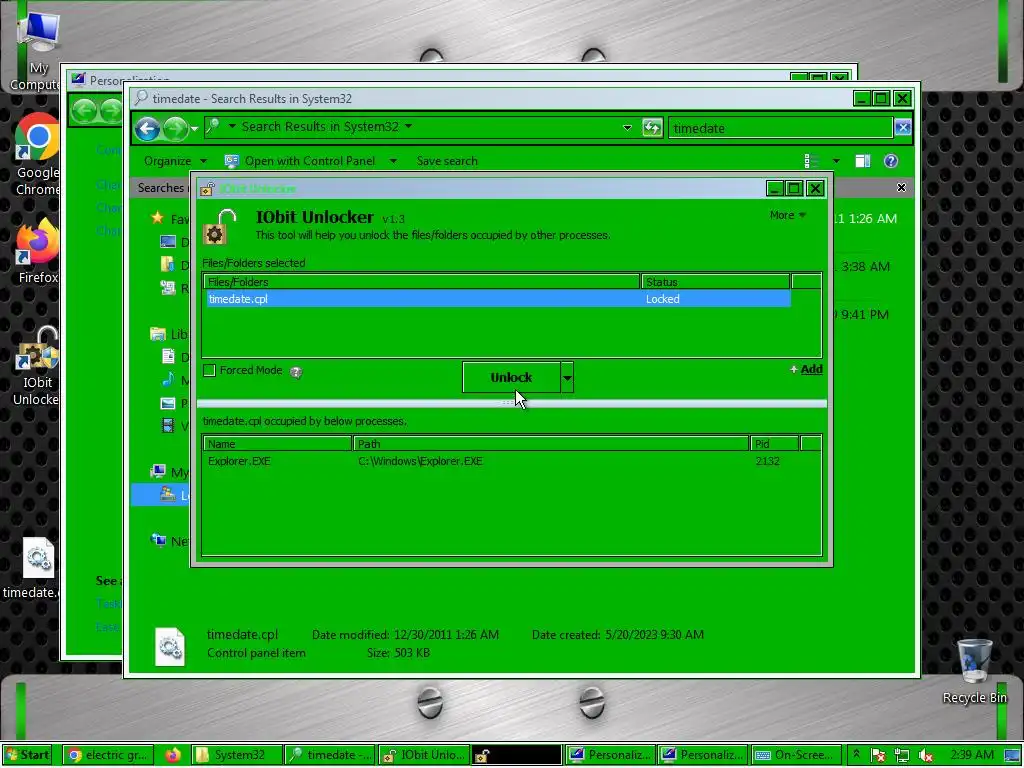This screenshot has width=1024, height=768.
Task: Click the timedate search input field
Action: click(780, 128)
